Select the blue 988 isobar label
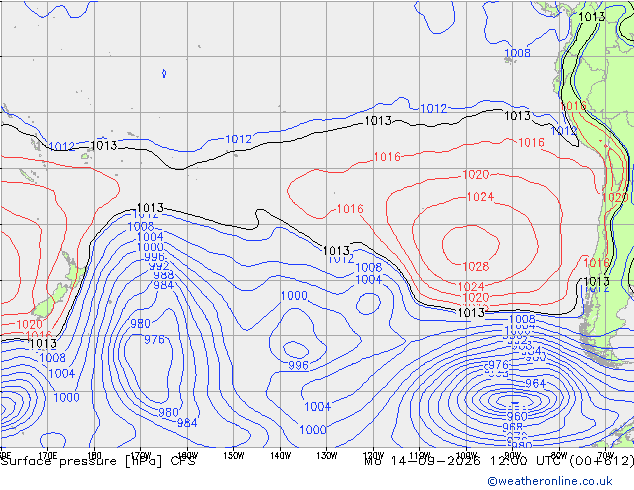This screenshot has width=634, height=490. pos(163,275)
